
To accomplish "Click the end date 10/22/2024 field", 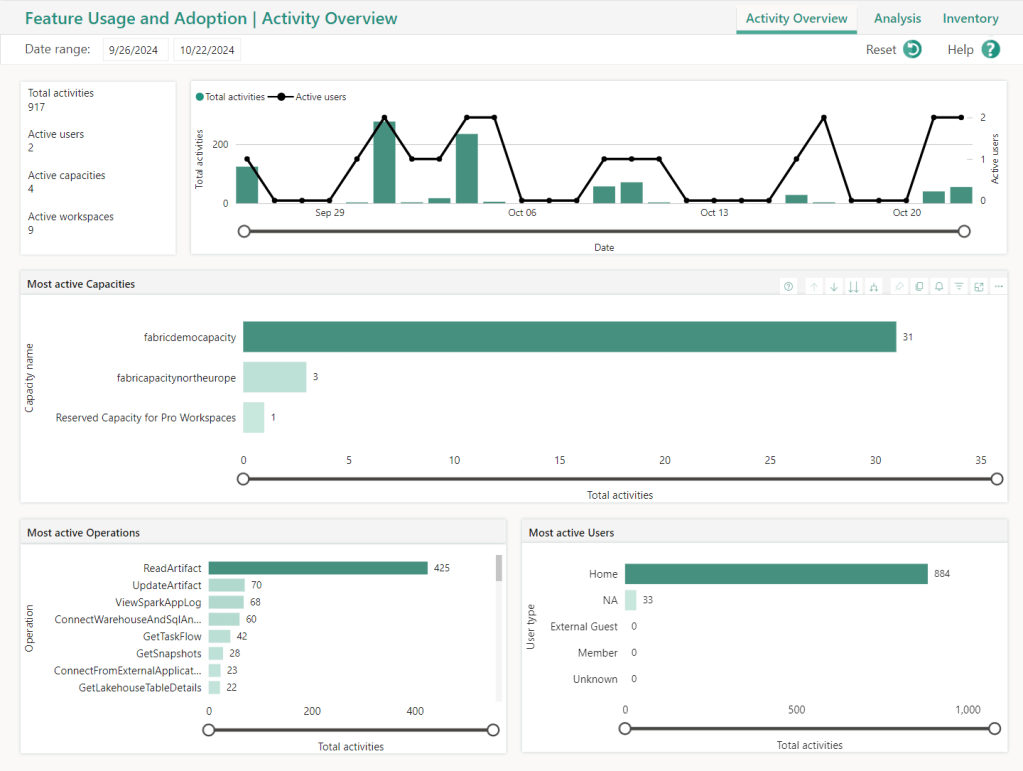I will 207,50.
